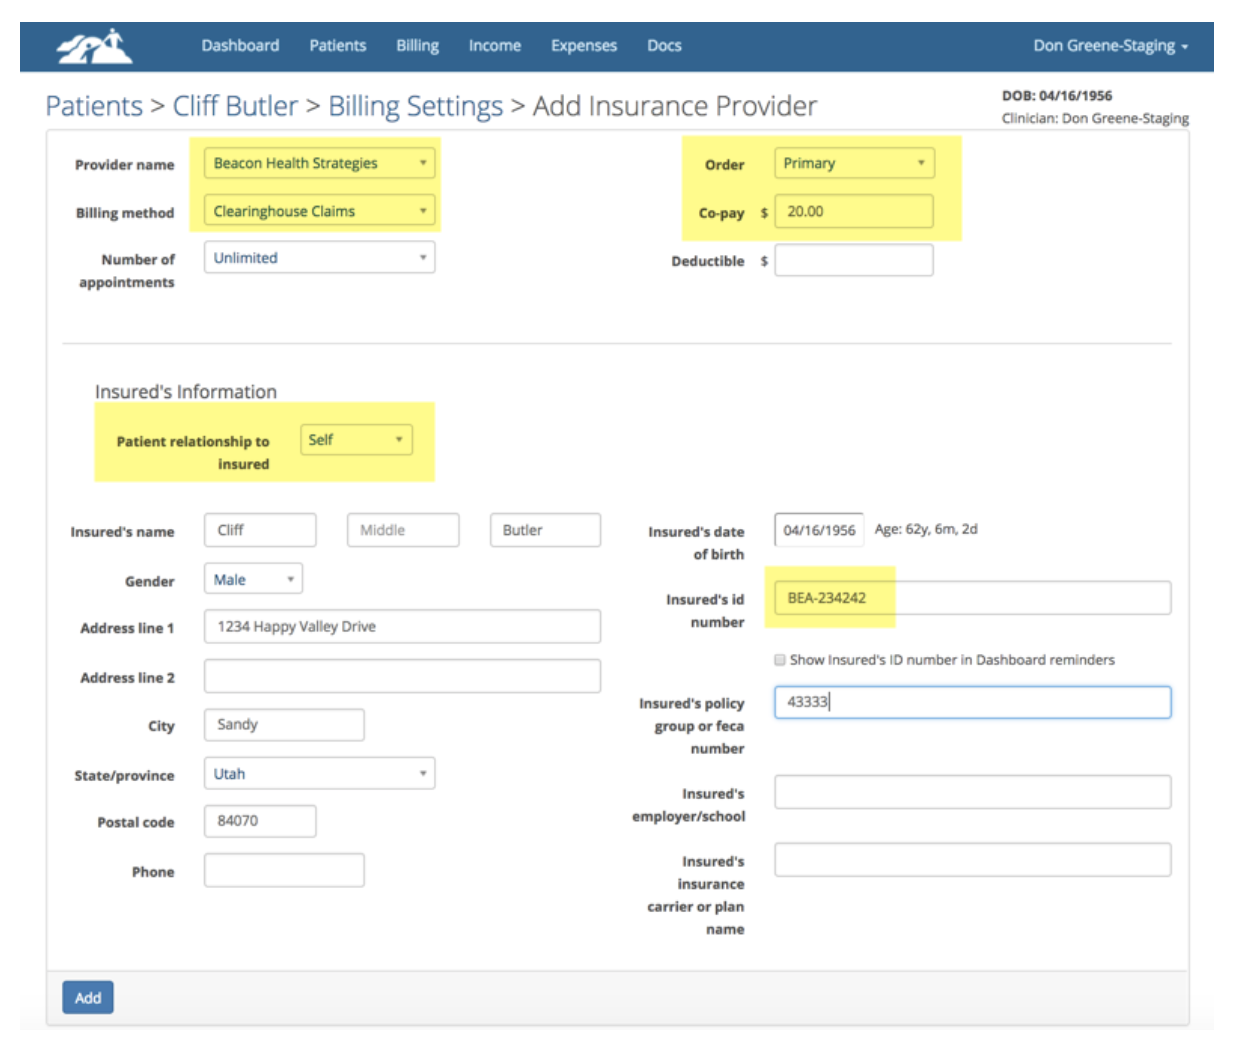The width and height of the screenshot is (1240, 1056).
Task: Follow the Cliff Butler breadcrumb link
Action: [235, 106]
